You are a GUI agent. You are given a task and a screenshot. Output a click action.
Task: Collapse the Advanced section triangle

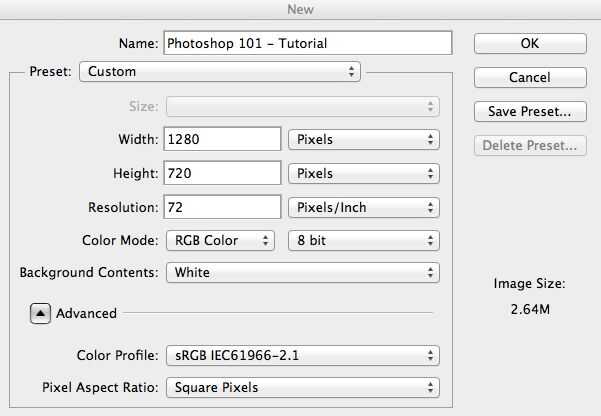(x=40, y=313)
